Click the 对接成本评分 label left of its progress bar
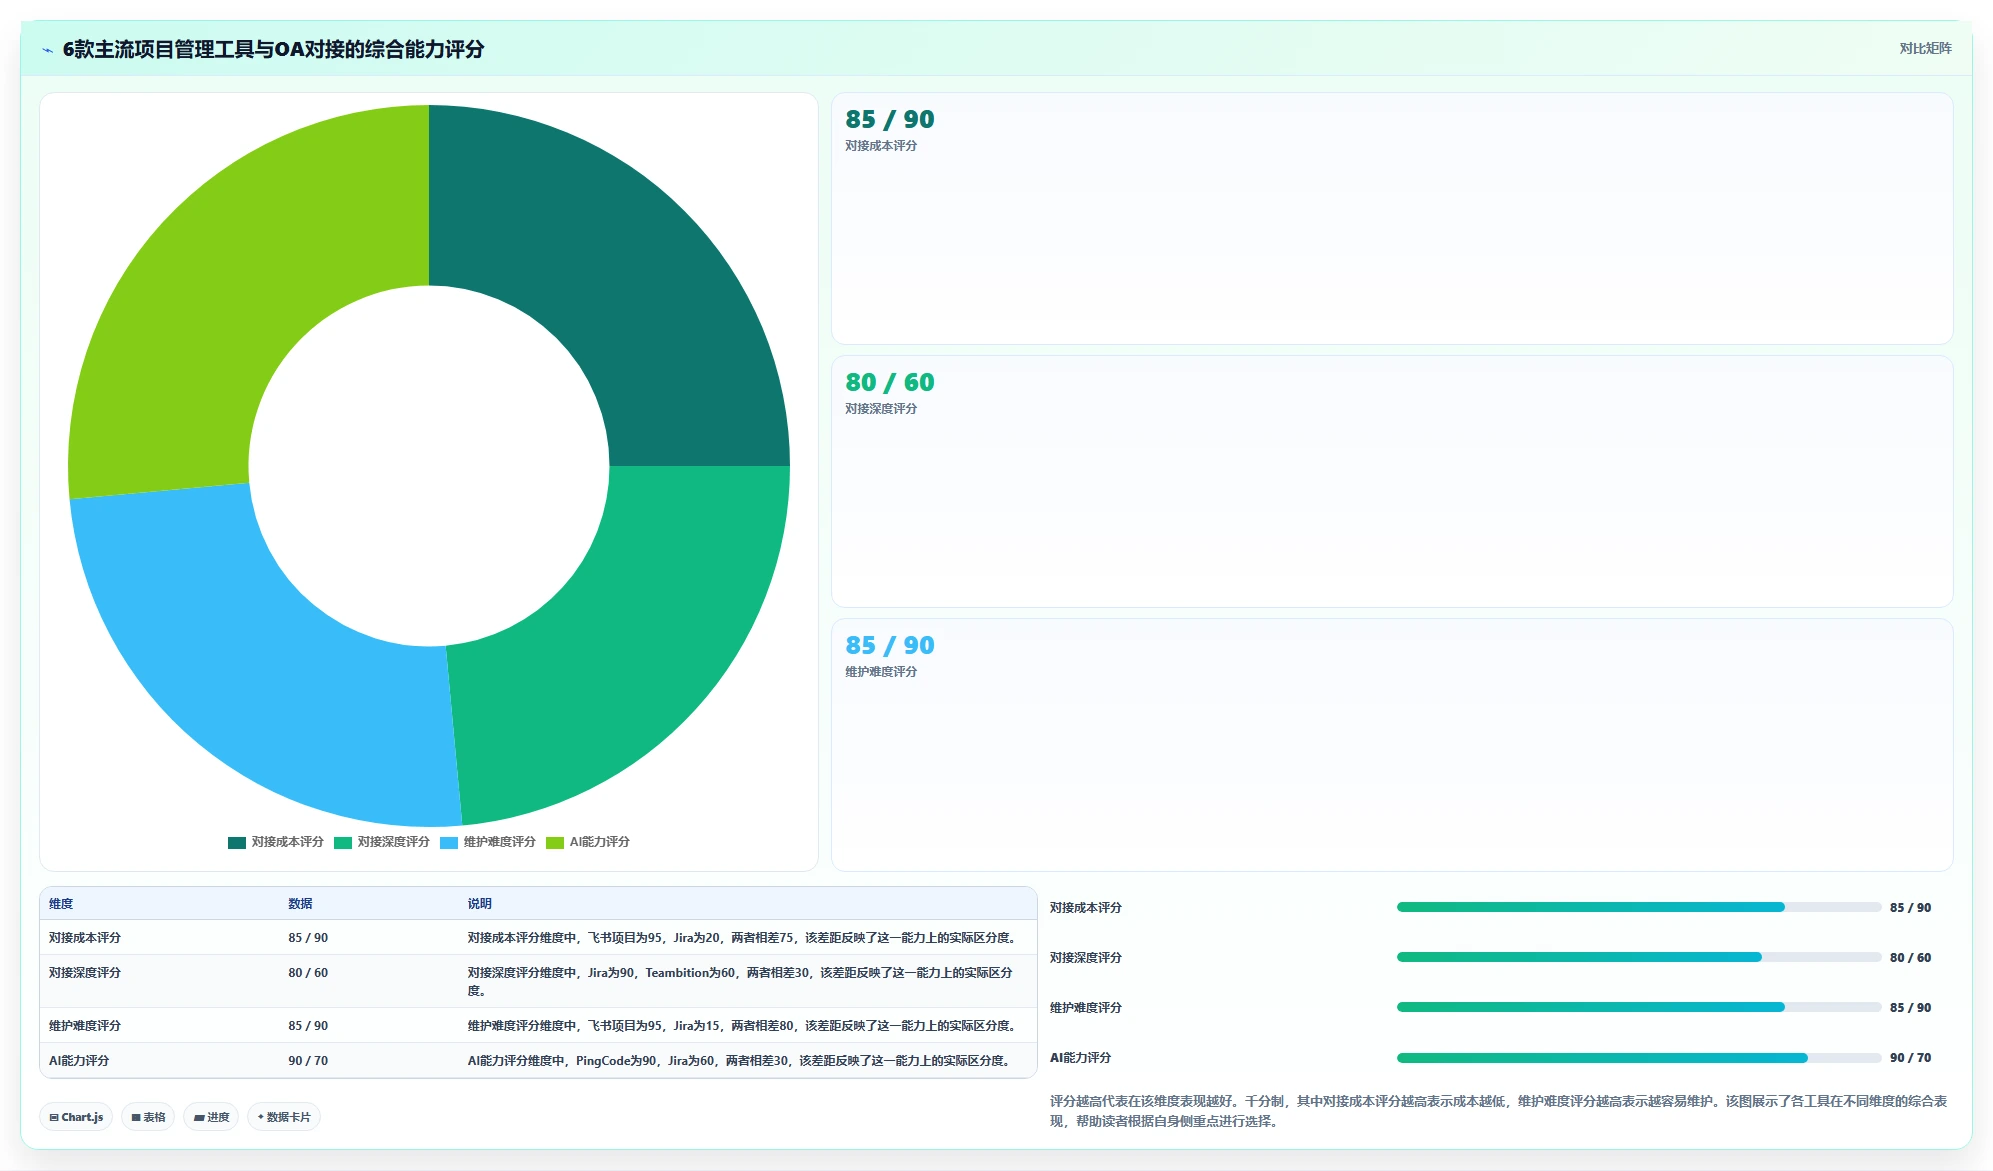This screenshot has width=1993, height=1171. tap(1086, 908)
